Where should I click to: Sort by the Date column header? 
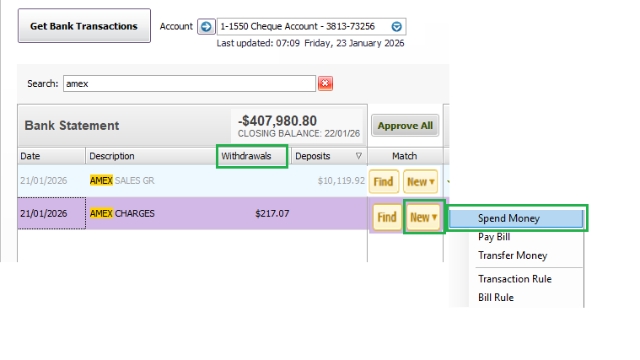[51, 156]
